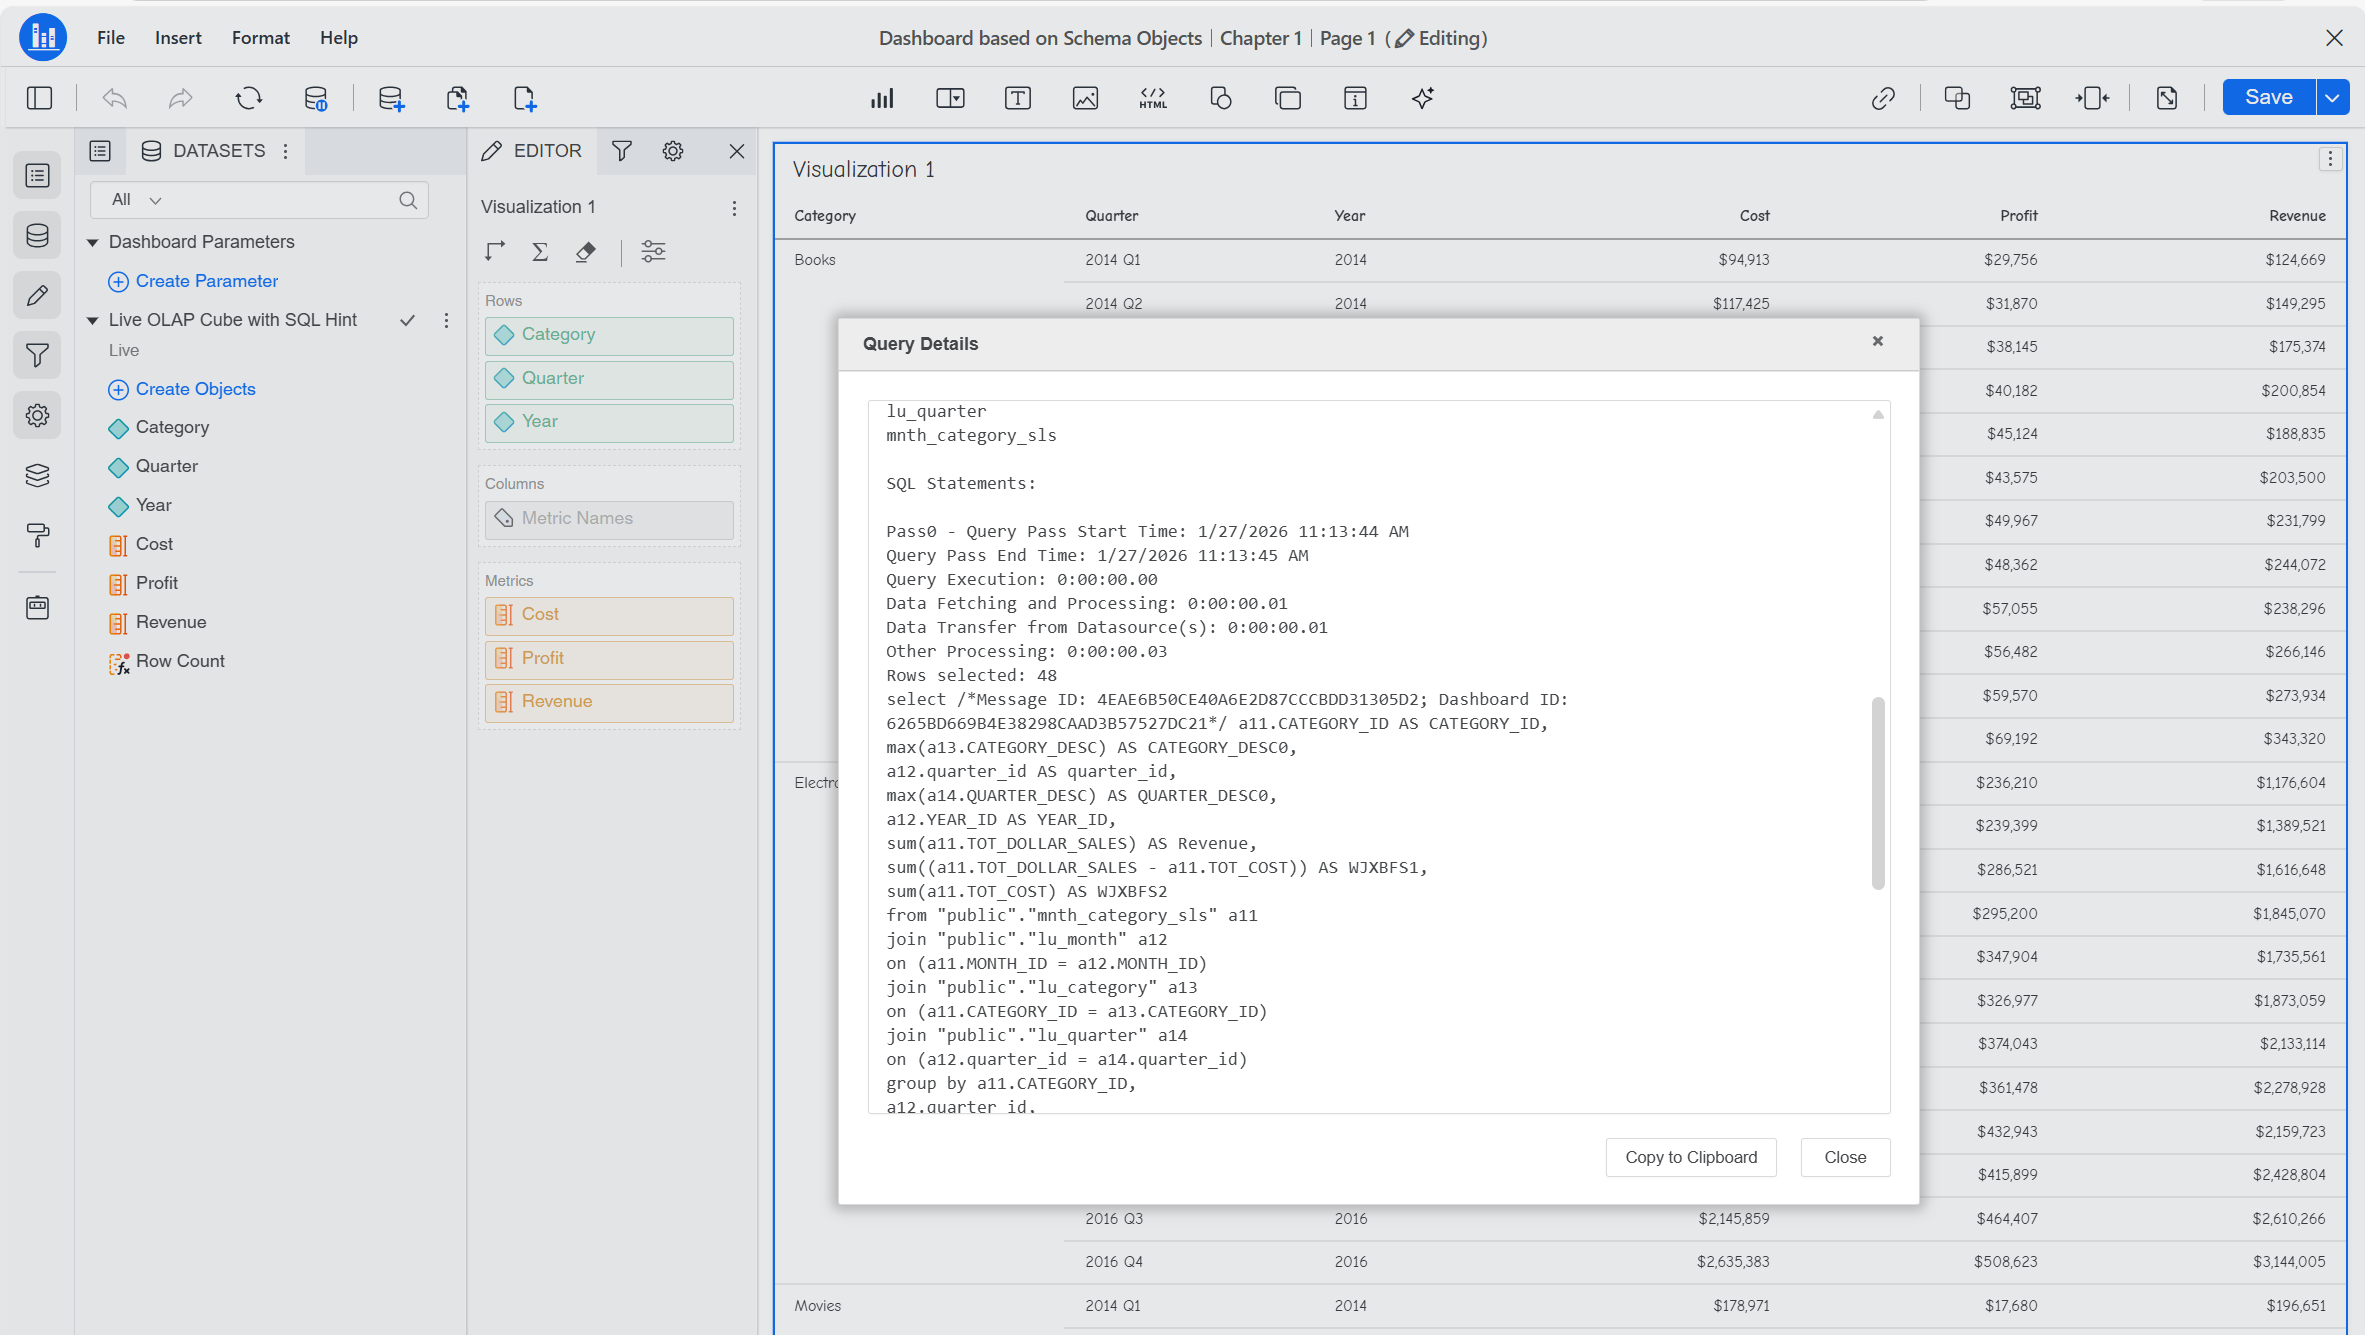This screenshot has height=1335, width=2365.
Task: Collapse the Dashboard Parameters section
Action: click(x=92, y=242)
